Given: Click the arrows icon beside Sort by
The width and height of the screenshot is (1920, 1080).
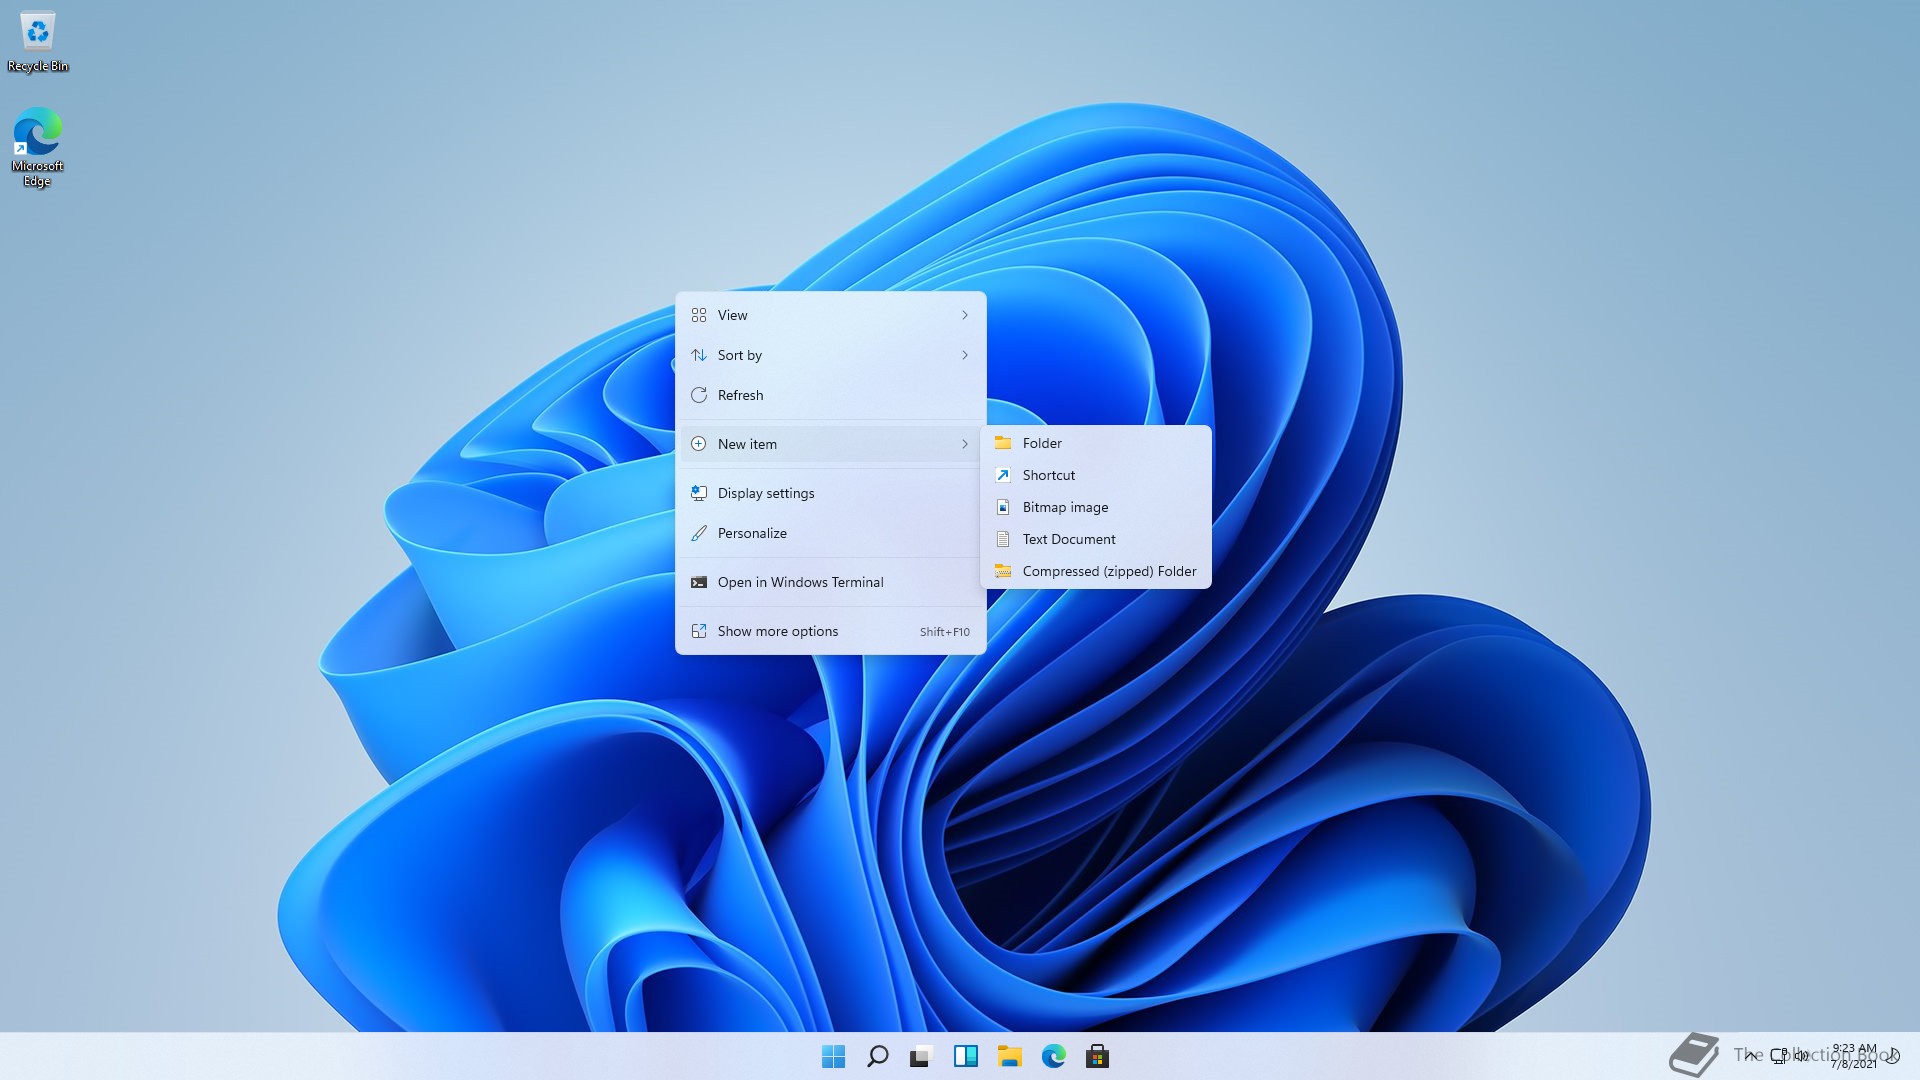Looking at the screenshot, I should [x=699, y=355].
